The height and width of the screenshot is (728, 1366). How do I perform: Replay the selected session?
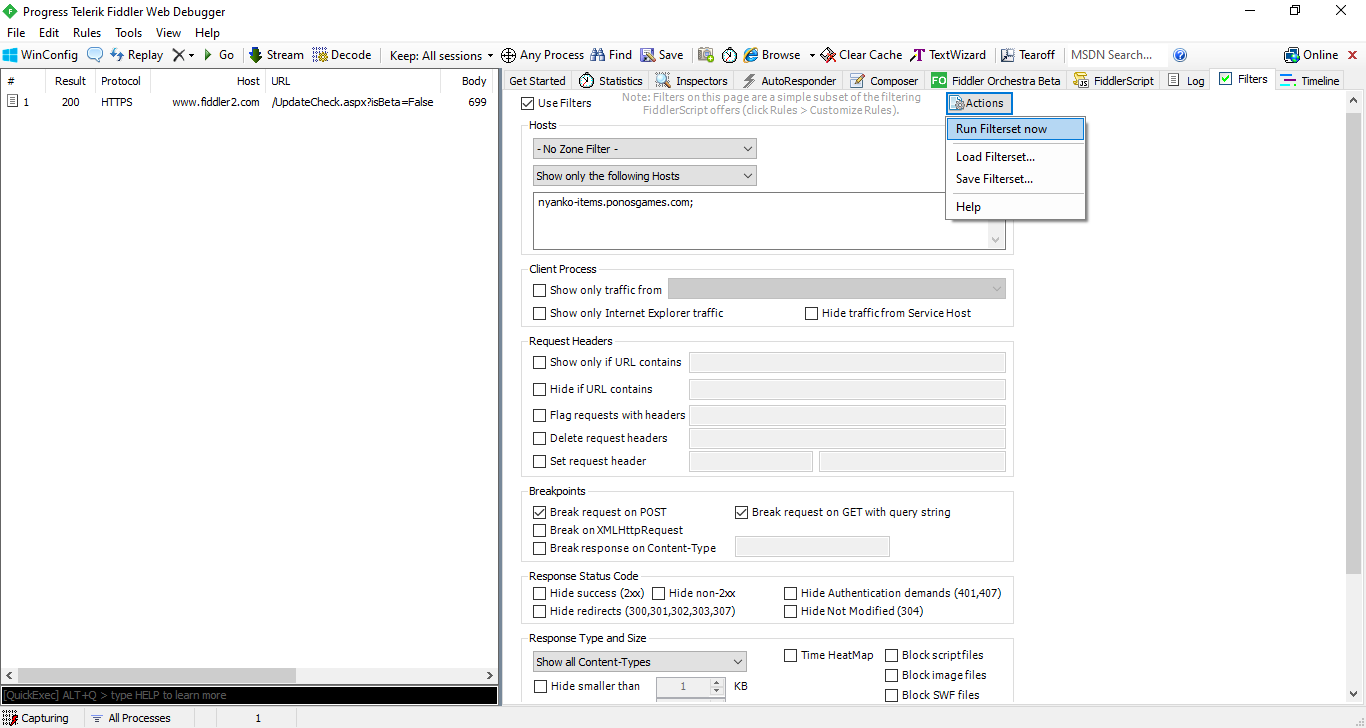pyautogui.click(x=137, y=55)
